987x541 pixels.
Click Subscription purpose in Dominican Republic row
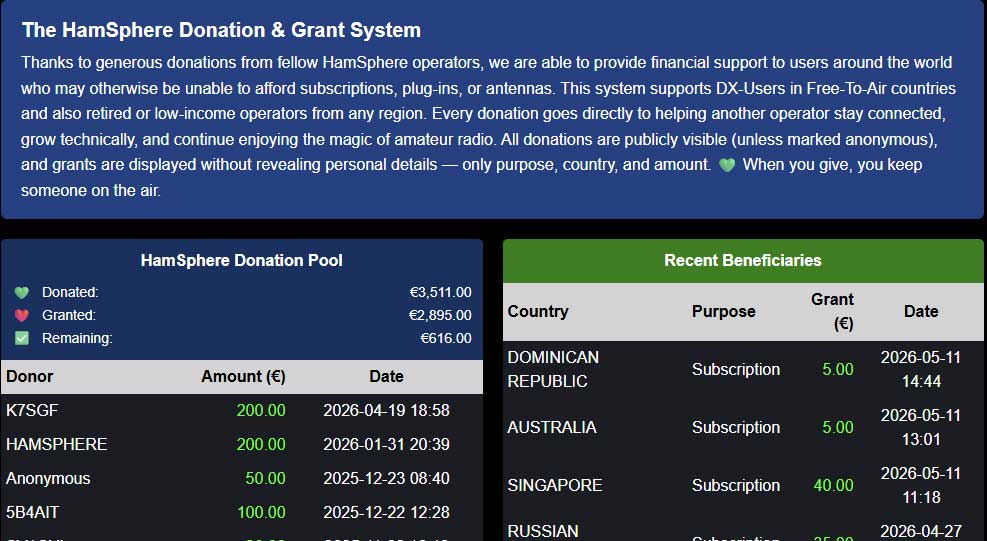click(736, 370)
